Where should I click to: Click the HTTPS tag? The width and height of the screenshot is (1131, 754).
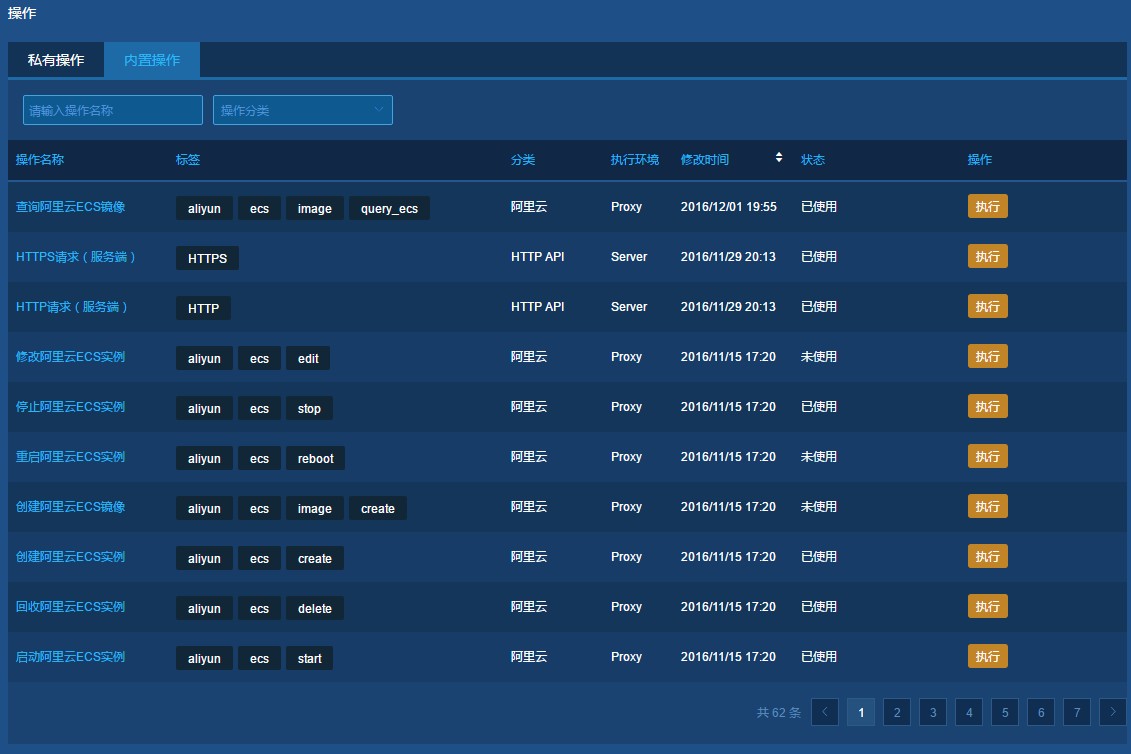pos(208,258)
